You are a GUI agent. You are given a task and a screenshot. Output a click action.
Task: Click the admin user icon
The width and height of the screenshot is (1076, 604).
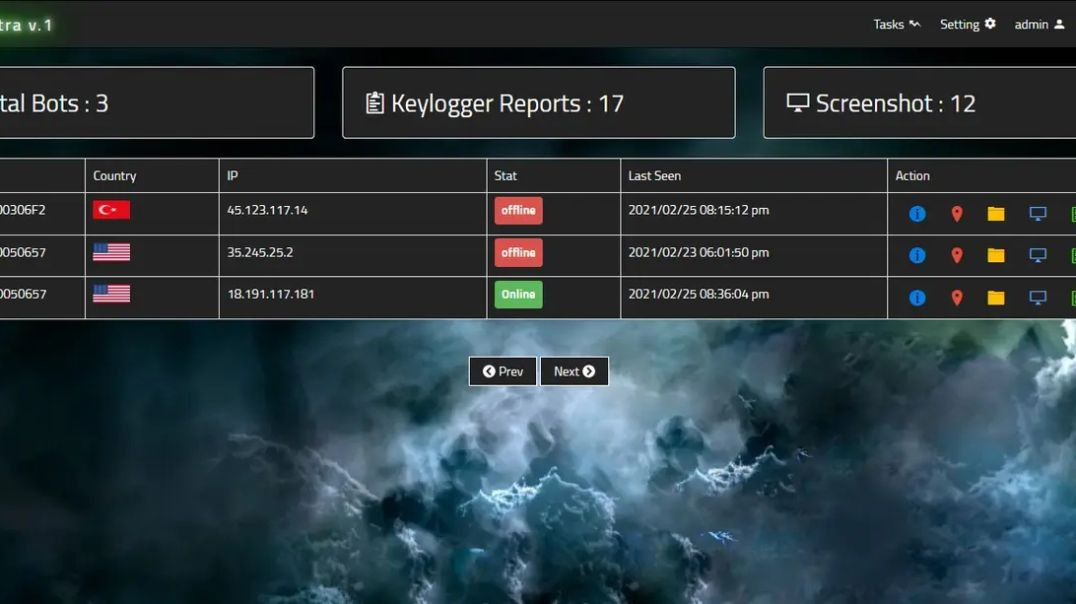(x=1059, y=24)
